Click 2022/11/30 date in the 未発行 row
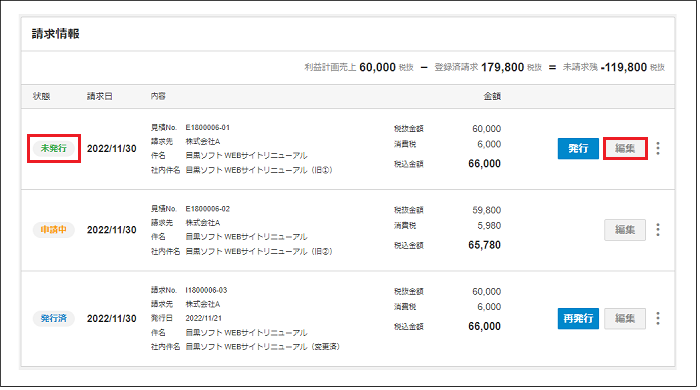 tap(112, 149)
